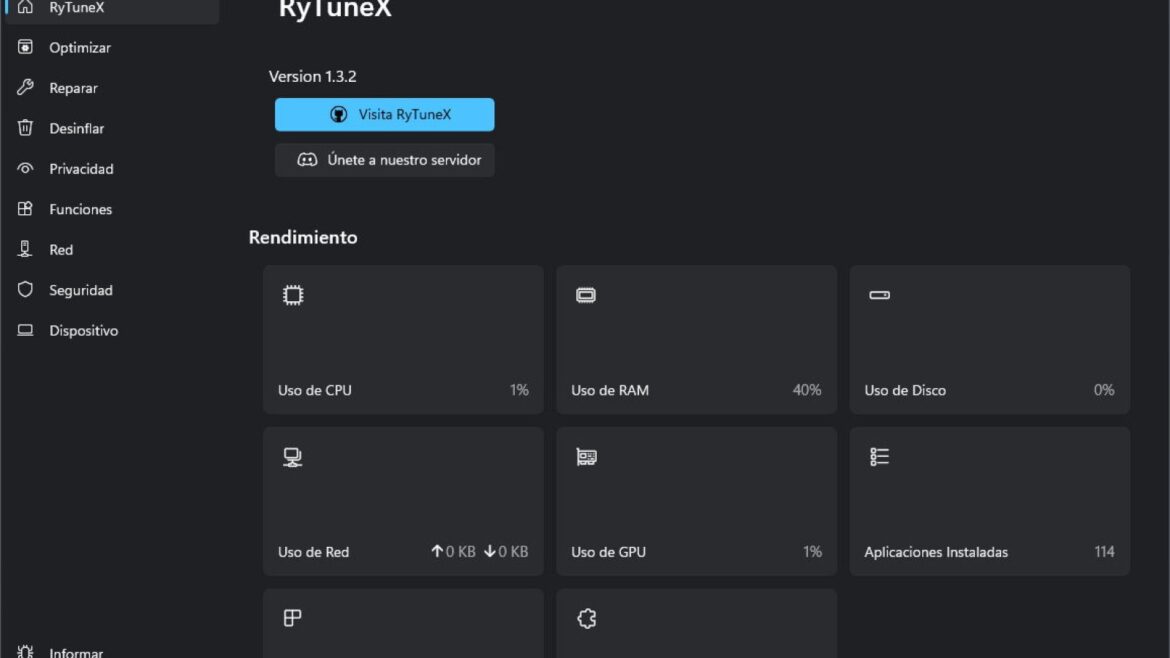
Task: Click the shield icon for Seguridad
Action: 25,289
